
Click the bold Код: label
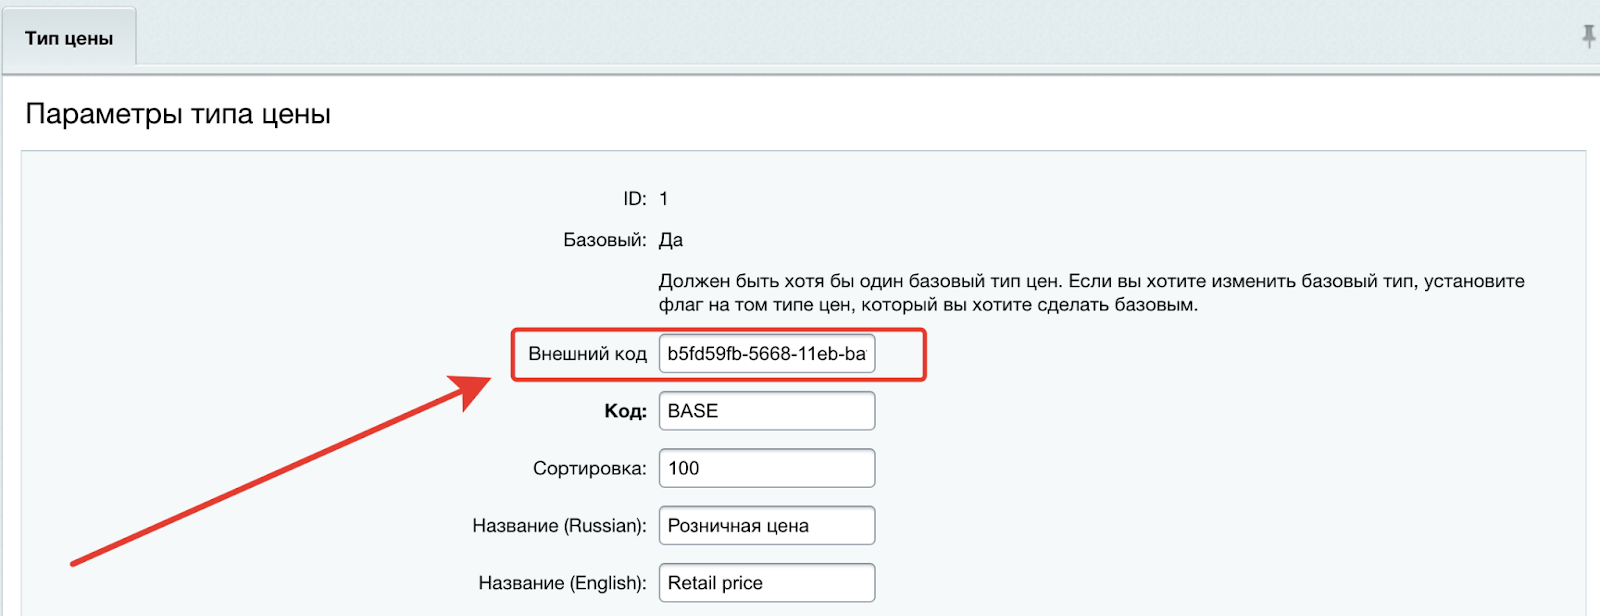coord(626,411)
